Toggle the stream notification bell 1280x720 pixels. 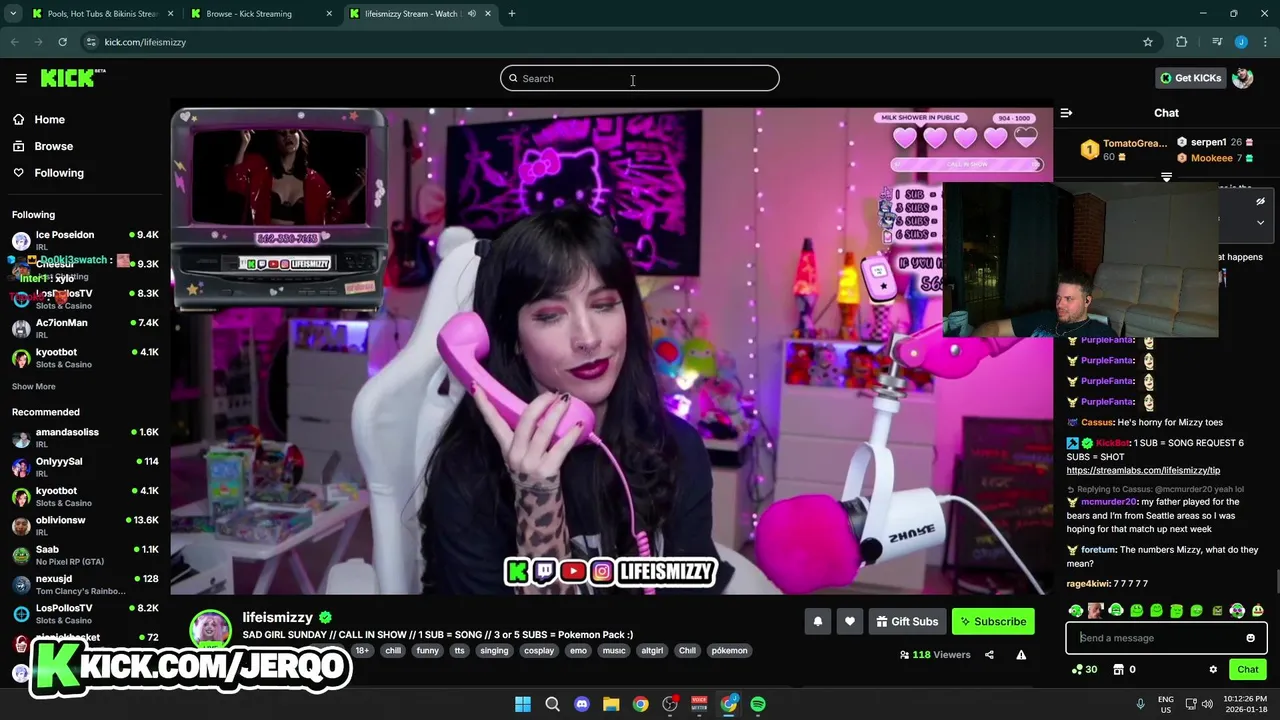[817, 622]
